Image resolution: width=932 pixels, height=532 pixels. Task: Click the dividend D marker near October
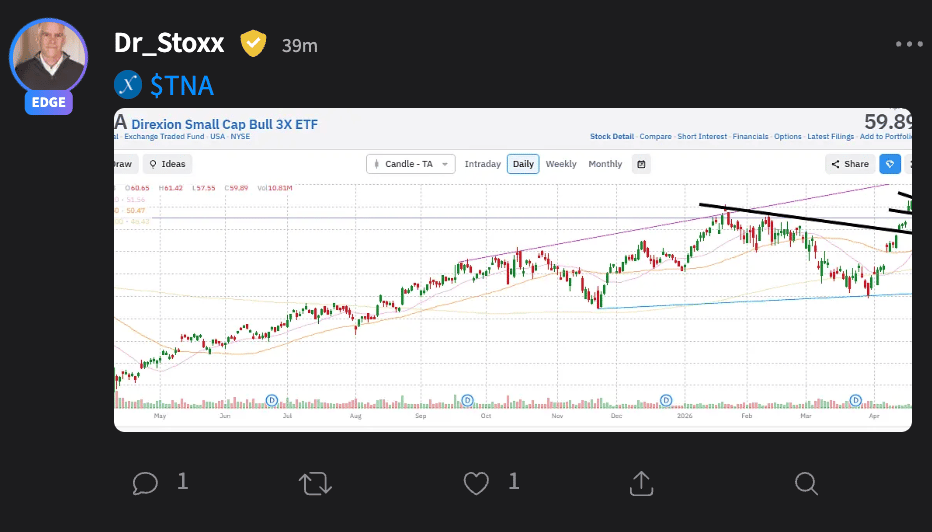(x=467, y=401)
